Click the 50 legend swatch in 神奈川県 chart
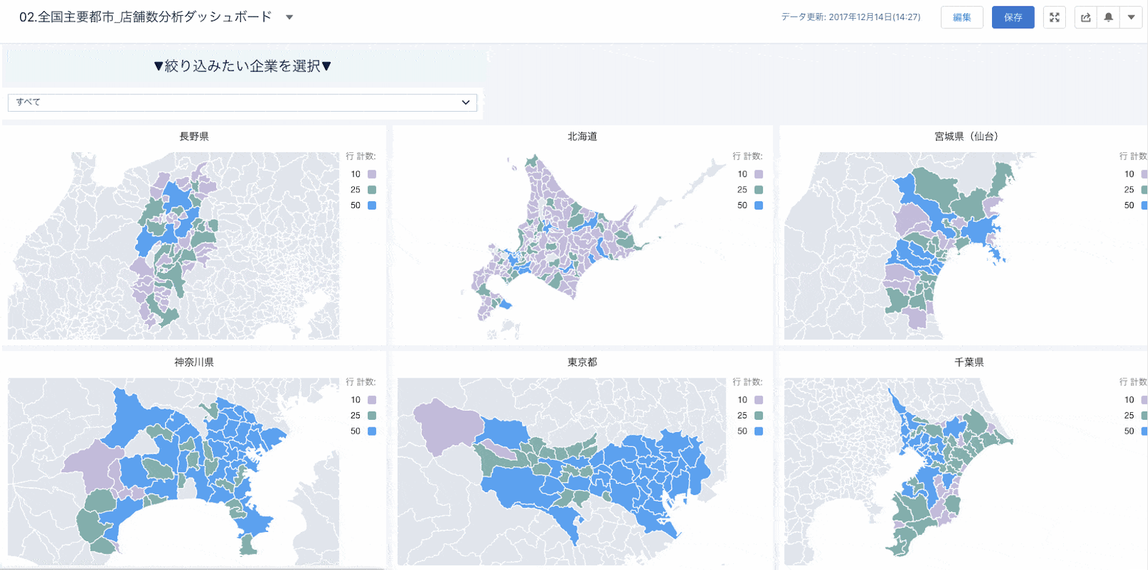 [372, 431]
